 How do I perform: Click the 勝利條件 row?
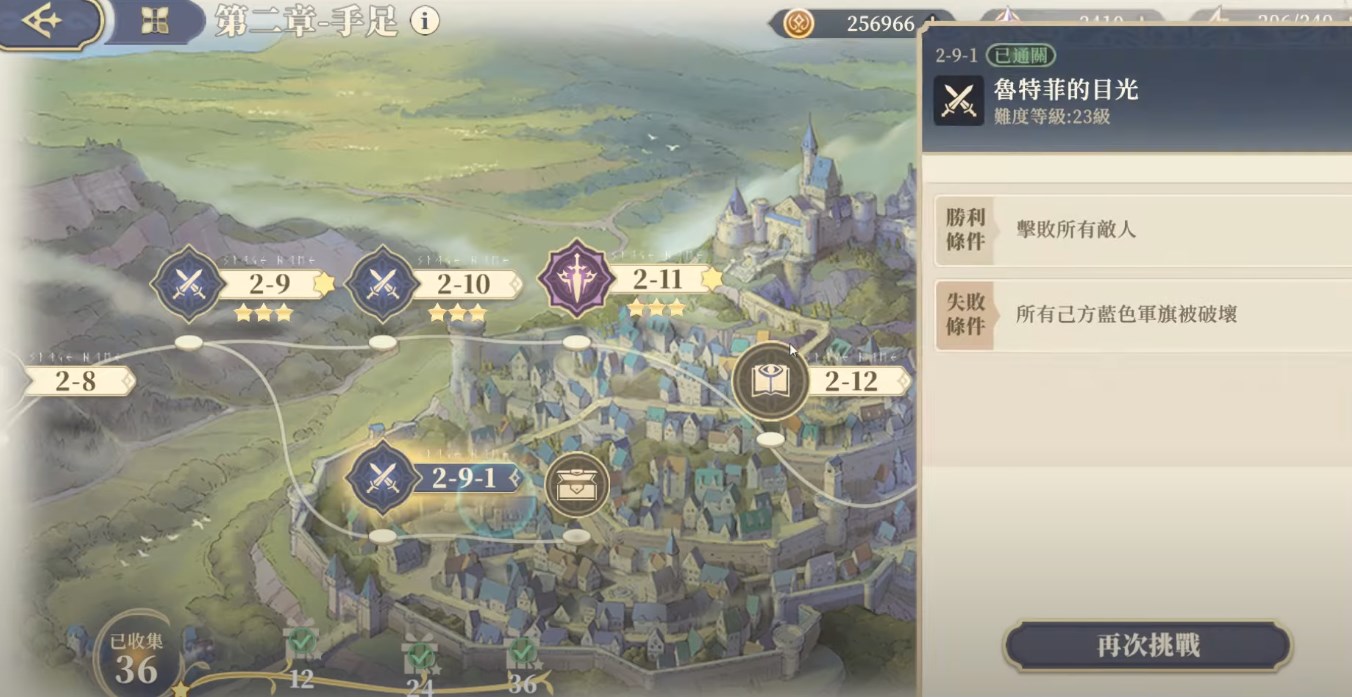[x=1142, y=230]
